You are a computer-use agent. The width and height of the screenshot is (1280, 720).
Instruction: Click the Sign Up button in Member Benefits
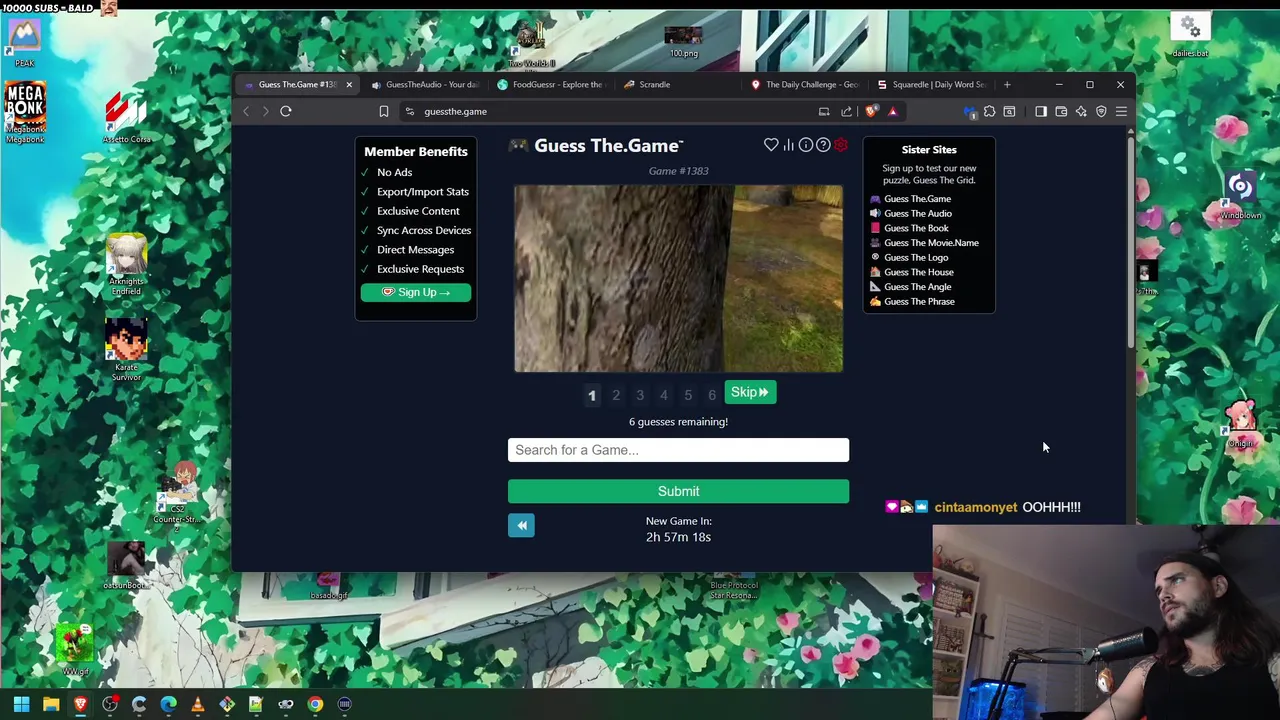click(416, 292)
